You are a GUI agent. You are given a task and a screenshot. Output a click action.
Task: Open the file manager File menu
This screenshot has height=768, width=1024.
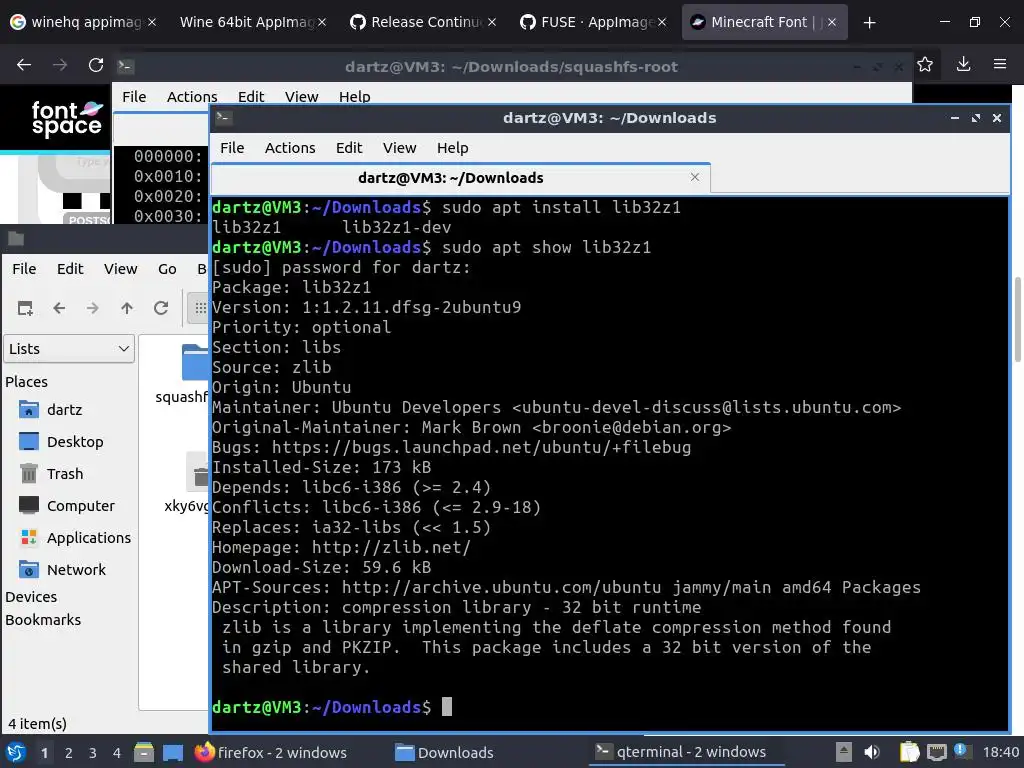click(x=24, y=269)
